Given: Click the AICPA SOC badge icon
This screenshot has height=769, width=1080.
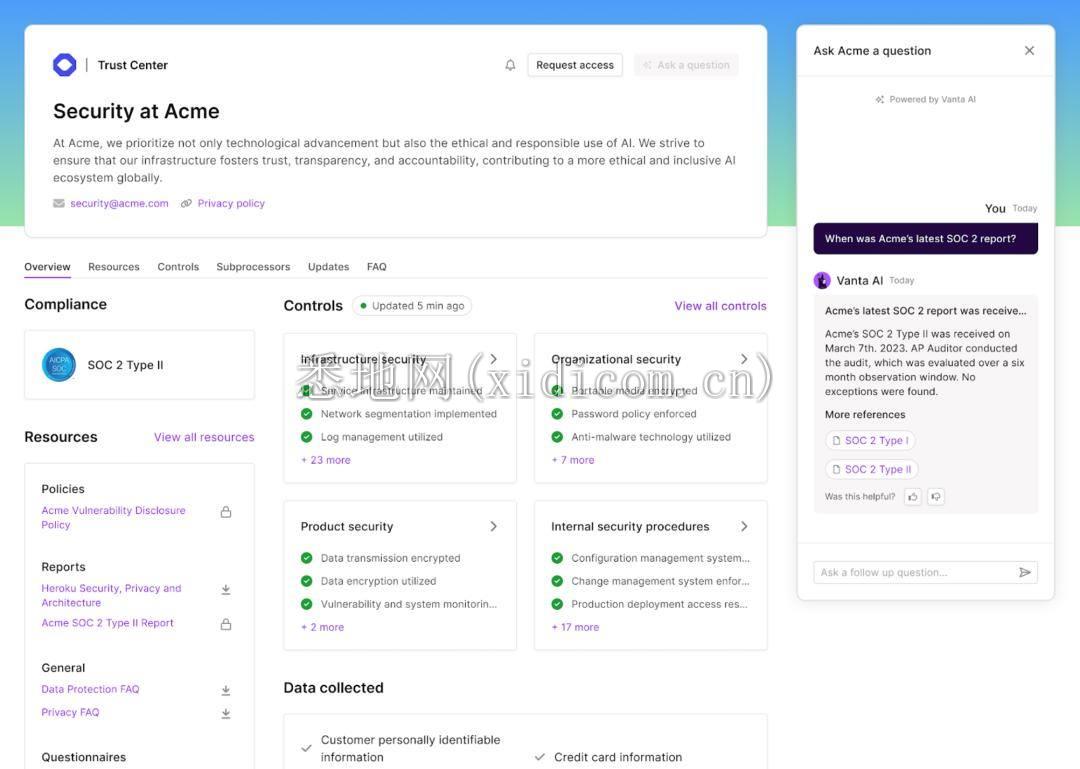Looking at the screenshot, I should click(x=59, y=365).
